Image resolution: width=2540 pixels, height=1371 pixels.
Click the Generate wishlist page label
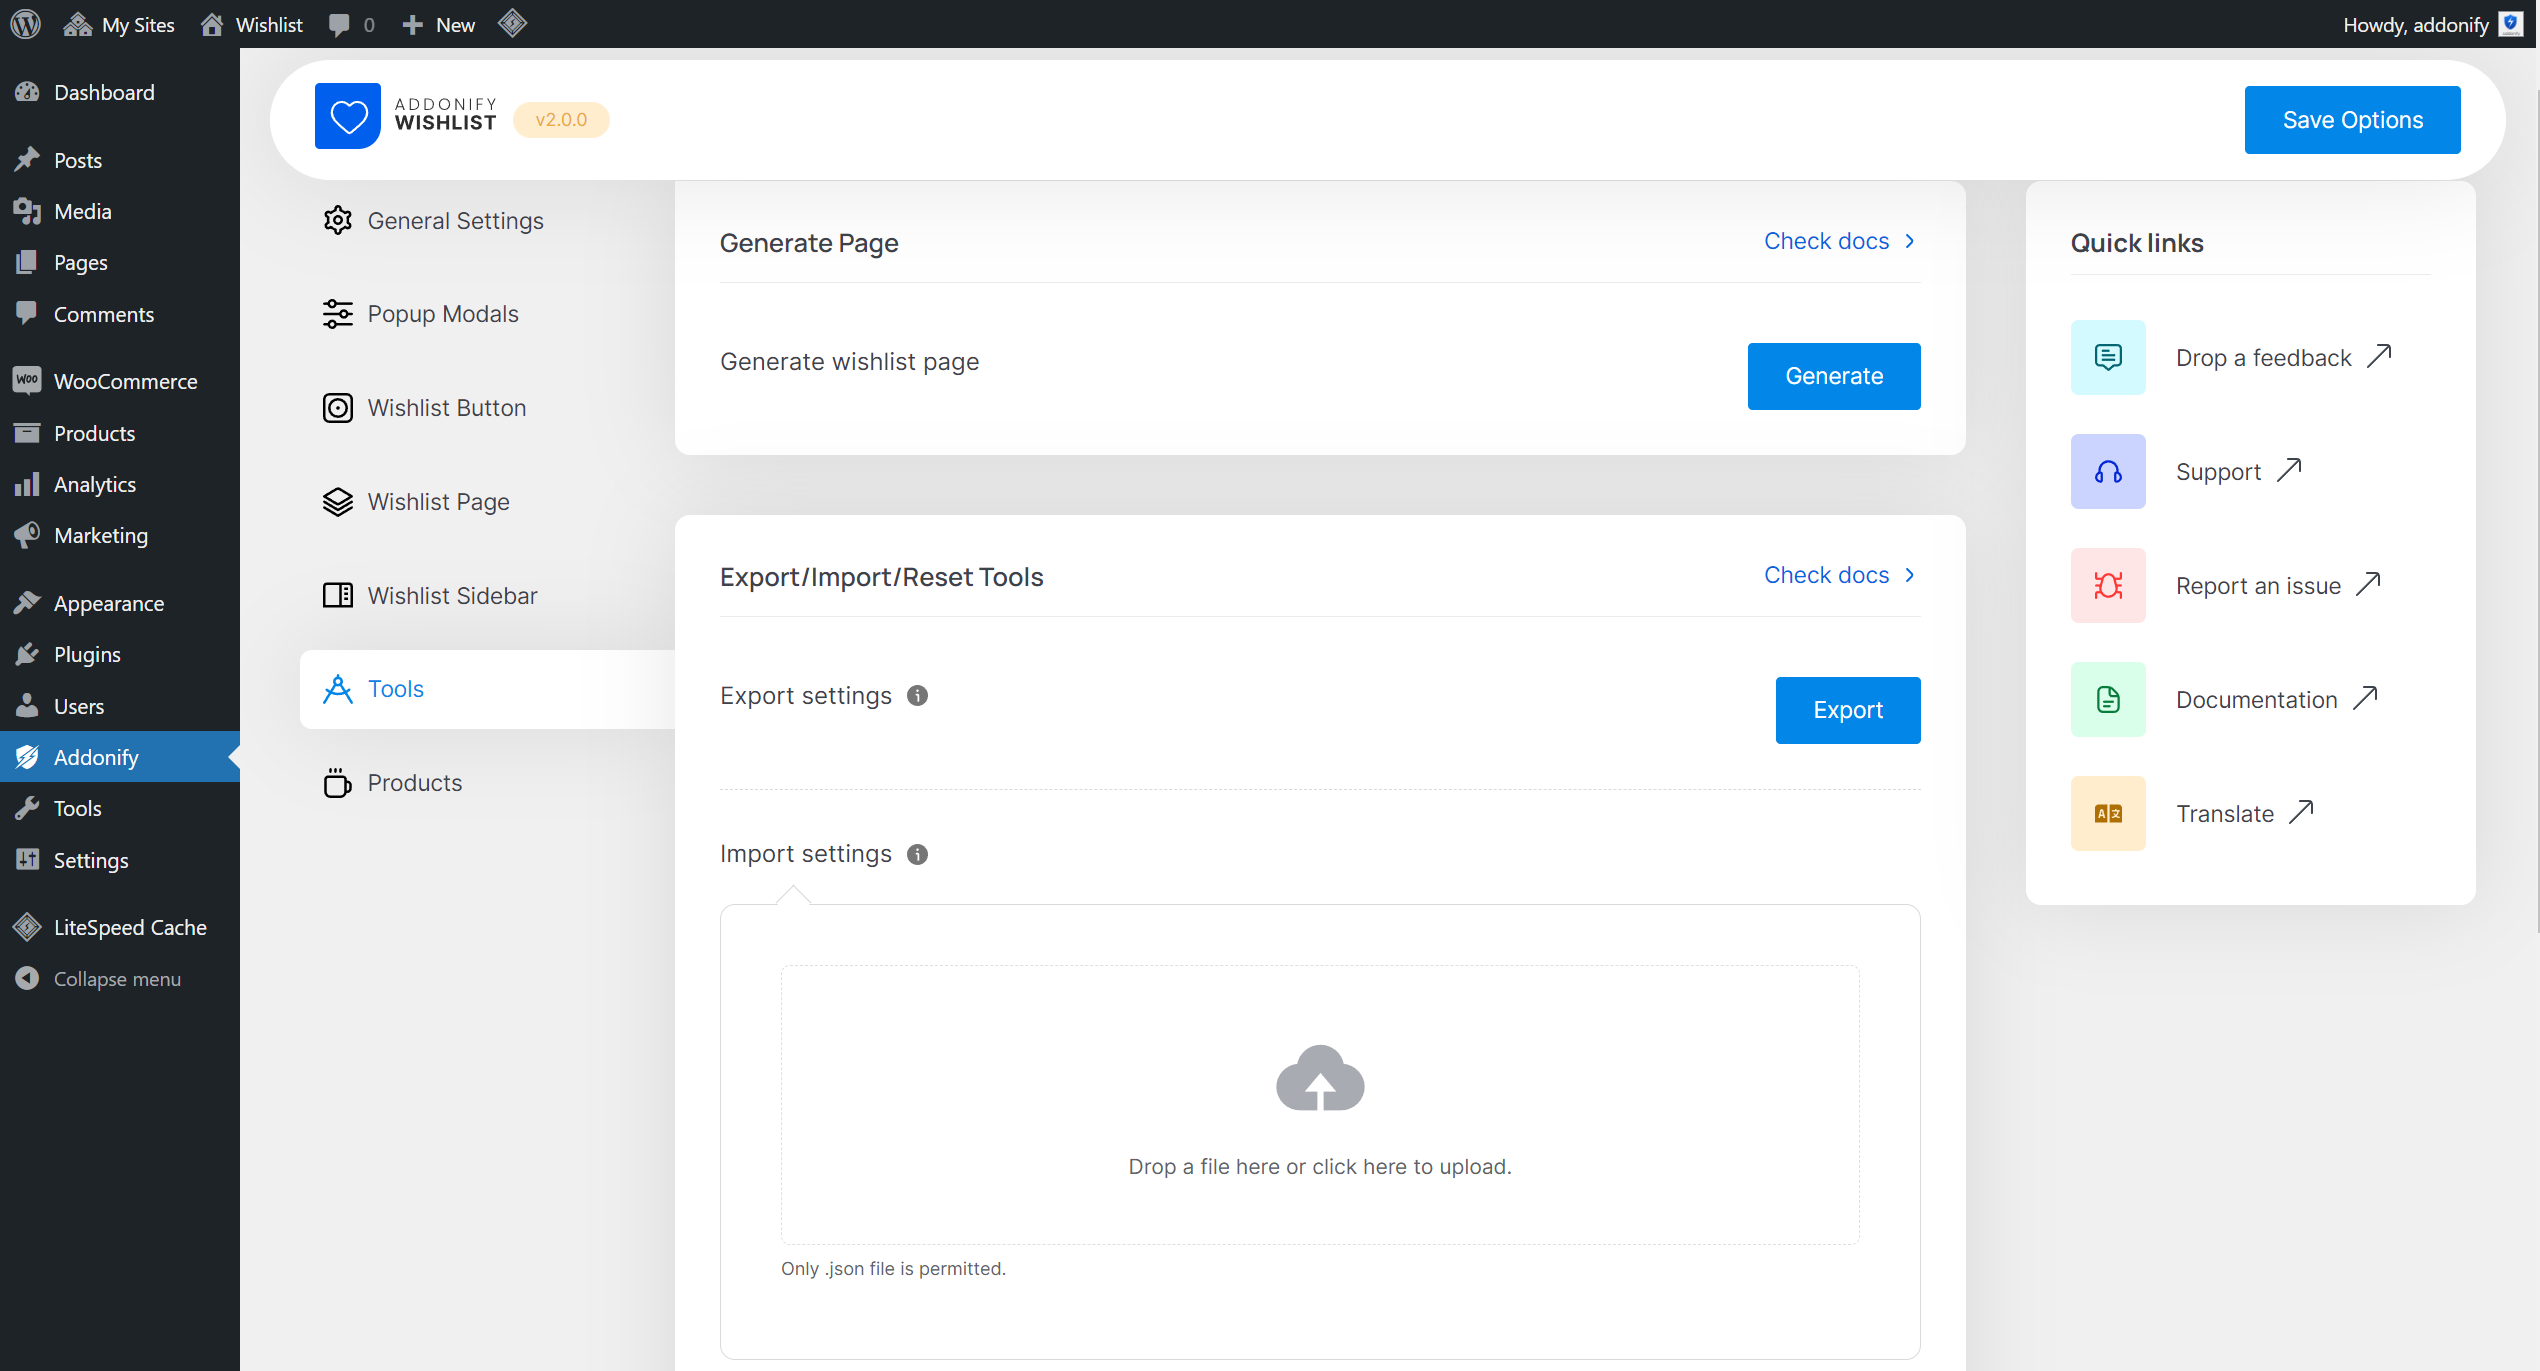pyautogui.click(x=849, y=362)
